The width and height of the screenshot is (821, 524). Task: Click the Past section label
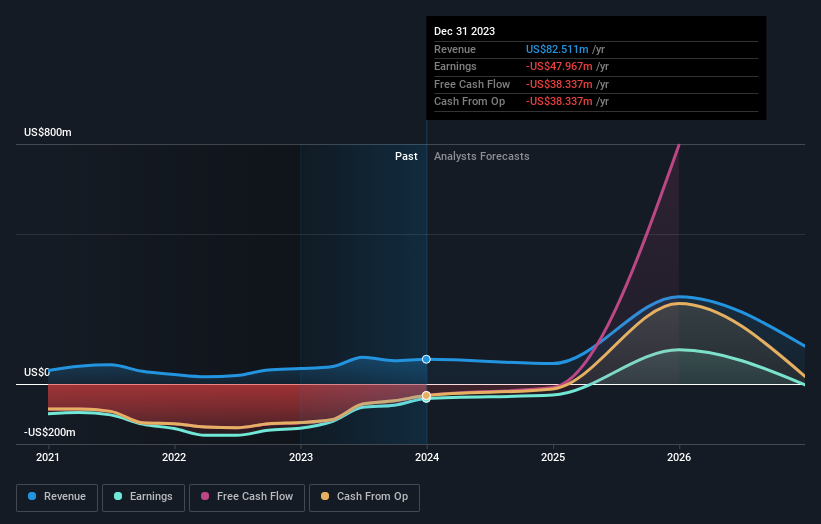coord(406,157)
